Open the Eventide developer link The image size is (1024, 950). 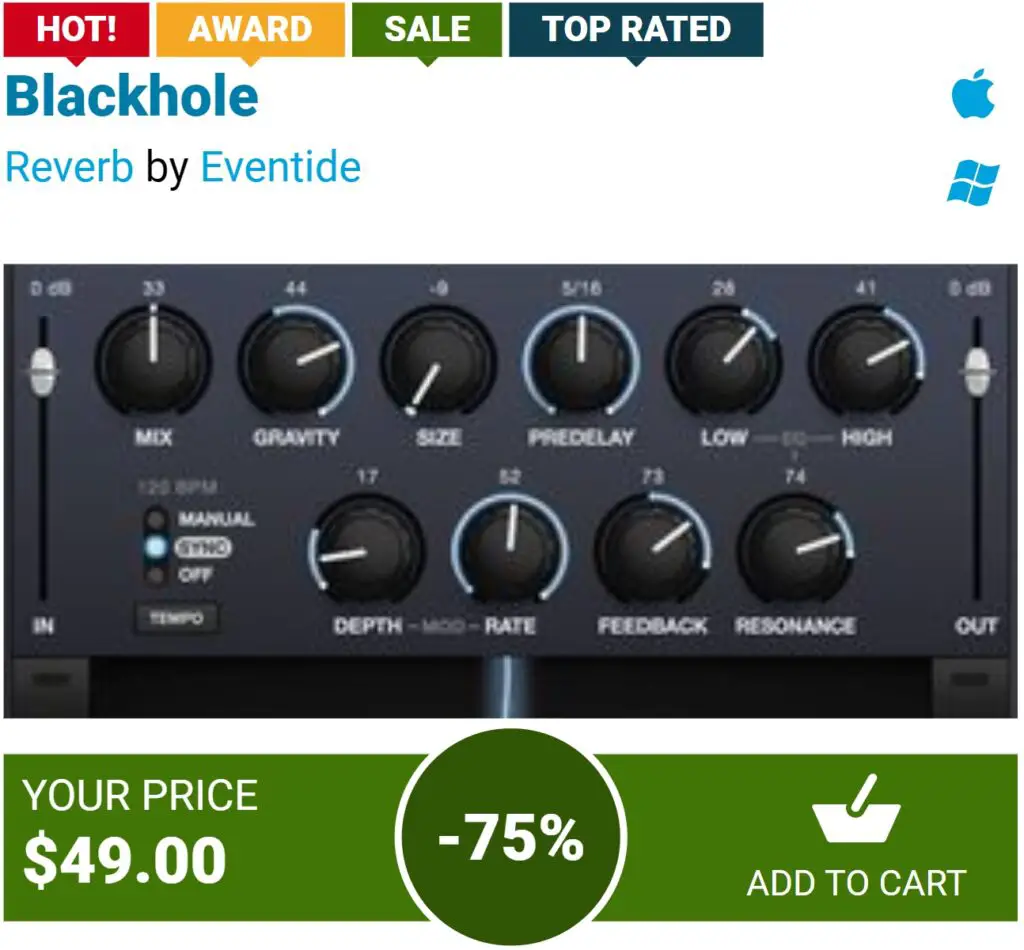click(x=281, y=167)
